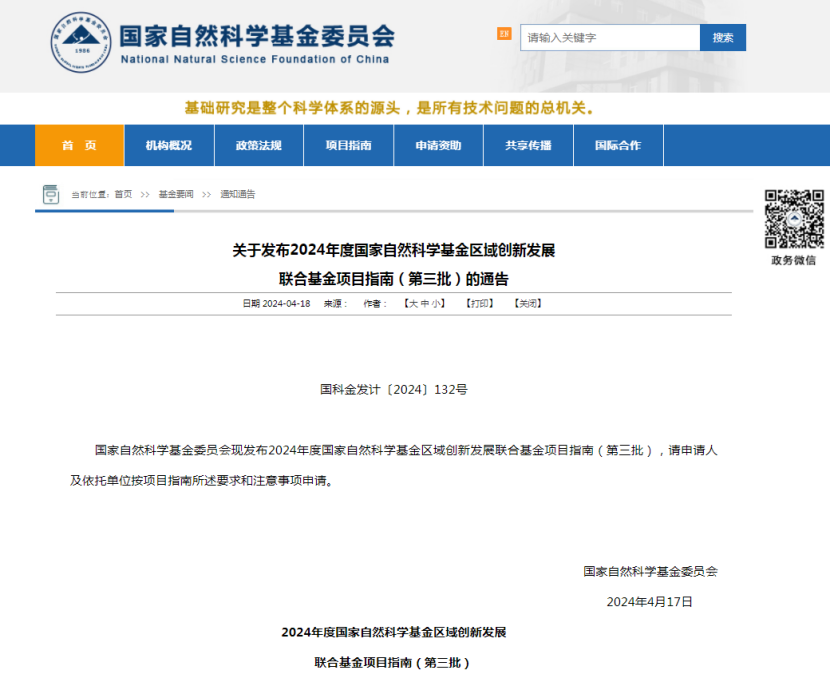Type in the 请输入关键字 search field
This screenshot has width=830, height=690.
610,38
